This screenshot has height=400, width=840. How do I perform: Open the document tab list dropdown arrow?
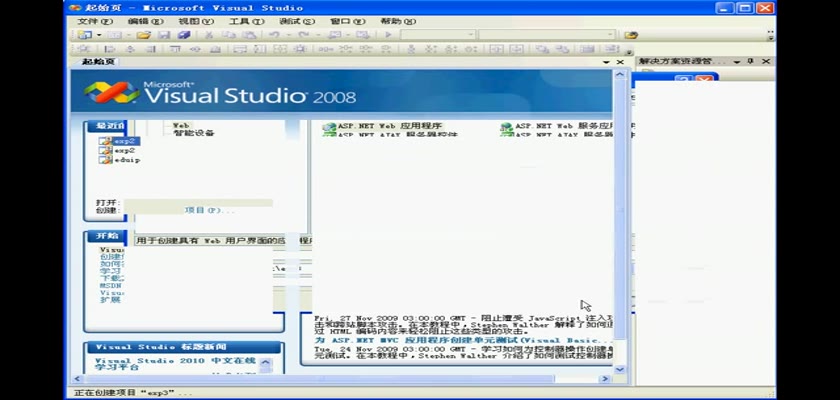(x=606, y=62)
